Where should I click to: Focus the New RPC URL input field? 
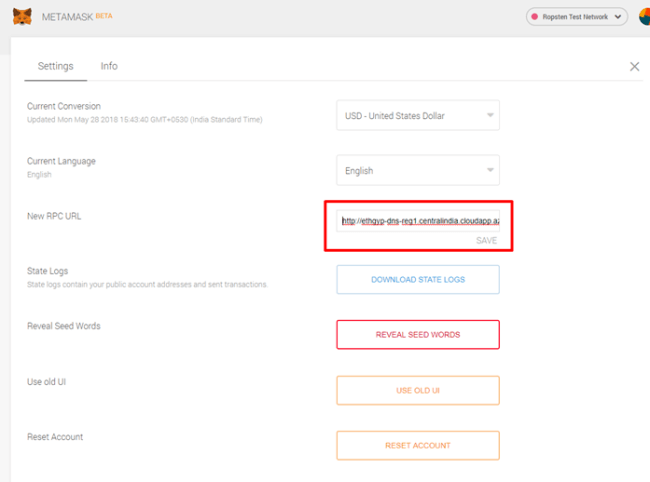point(417,221)
